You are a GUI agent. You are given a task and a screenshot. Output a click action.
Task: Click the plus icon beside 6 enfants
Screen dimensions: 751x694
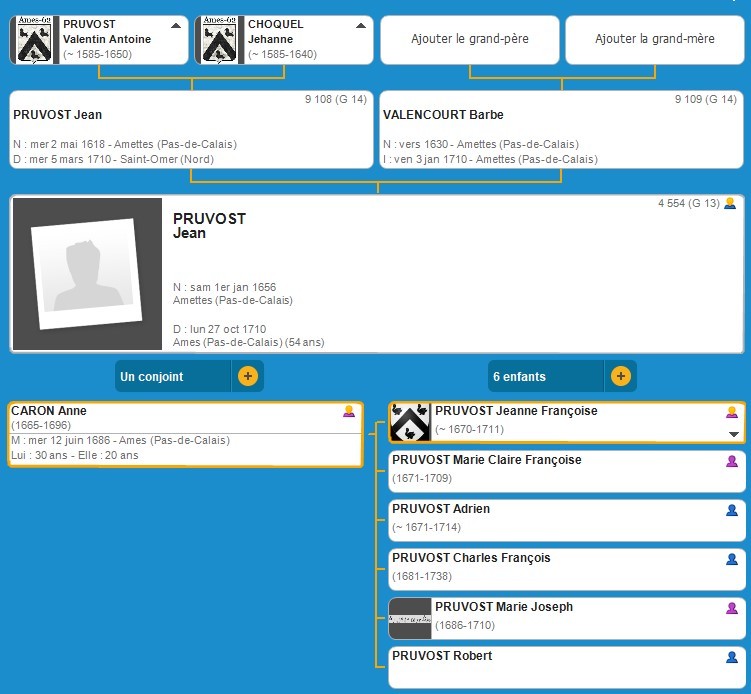[x=620, y=377]
